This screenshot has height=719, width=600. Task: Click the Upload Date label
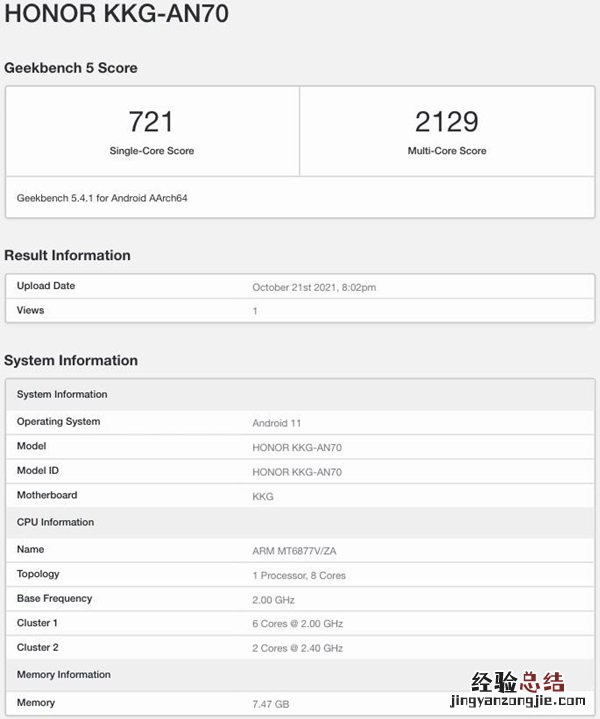(x=46, y=286)
